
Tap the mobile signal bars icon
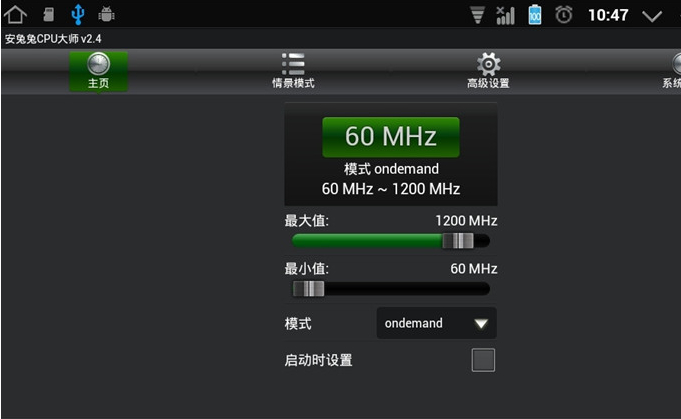pyautogui.click(x=506, y=15)
